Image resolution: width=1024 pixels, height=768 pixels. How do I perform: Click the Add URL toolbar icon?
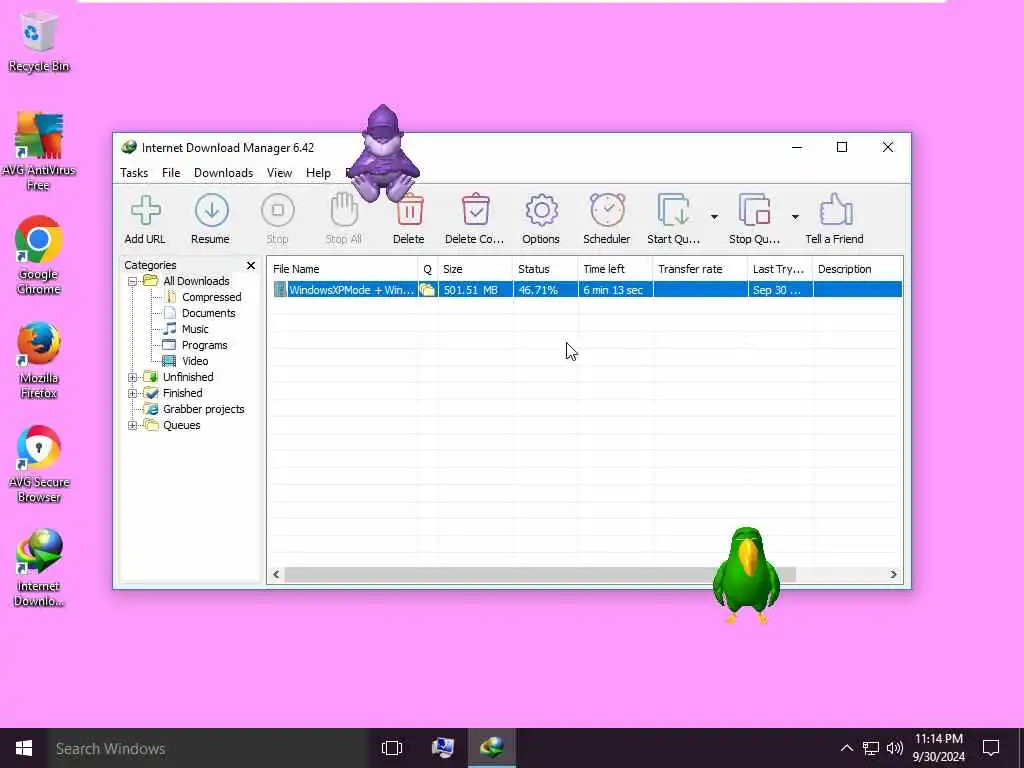pos(145,211)
